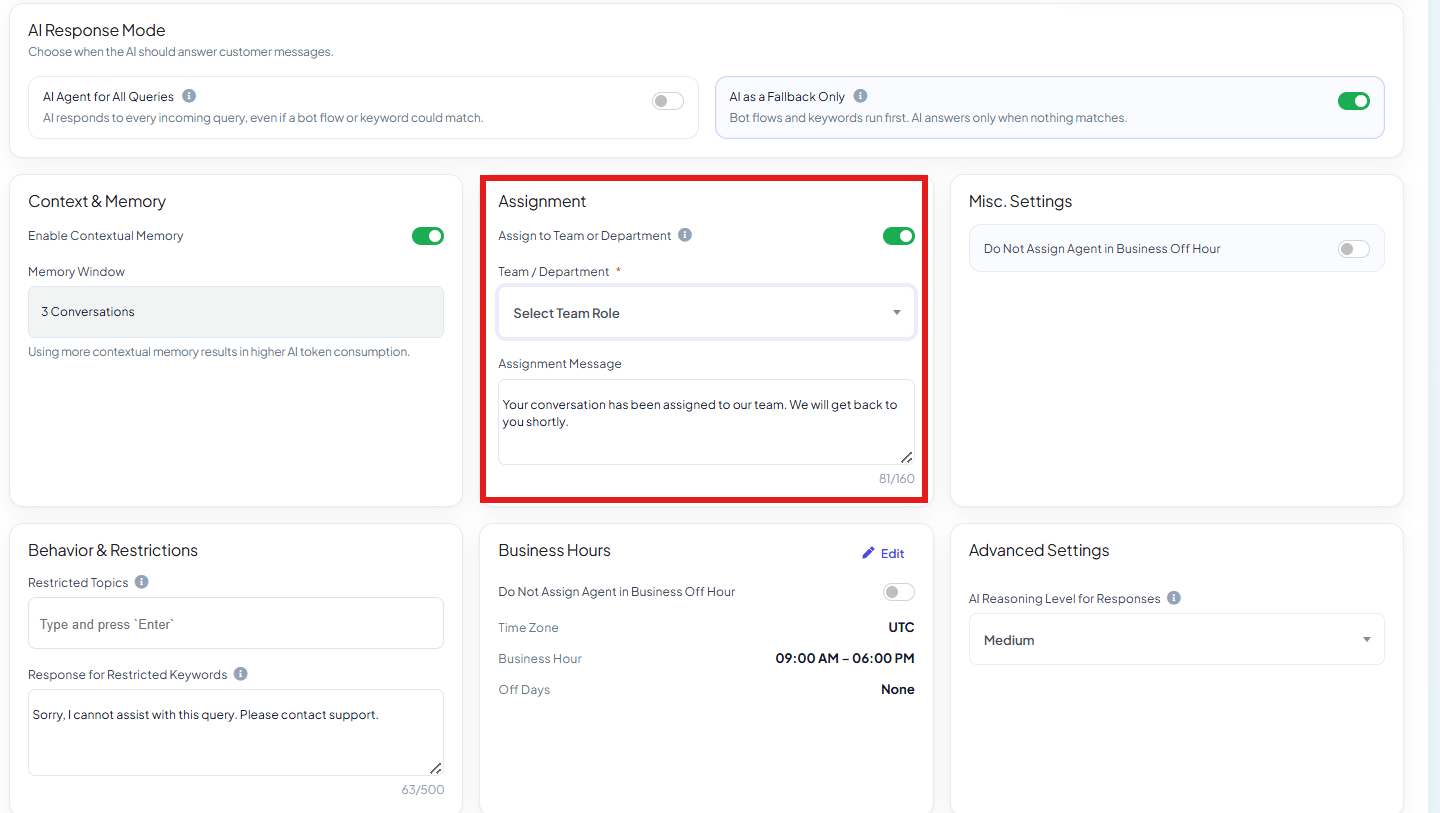Click inside the Assignment Message text area
This screenshot has width=1440, height=813.
pos(706,422)
